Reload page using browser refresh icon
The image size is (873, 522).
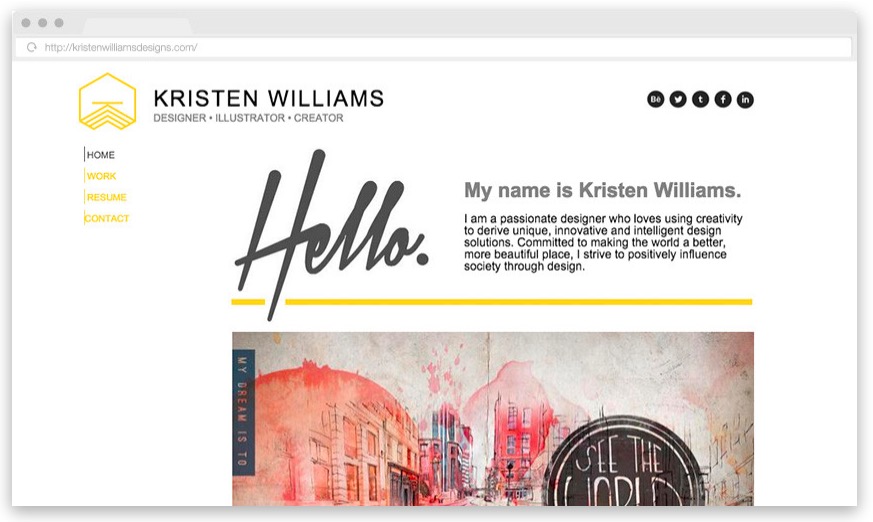point(32,47)
